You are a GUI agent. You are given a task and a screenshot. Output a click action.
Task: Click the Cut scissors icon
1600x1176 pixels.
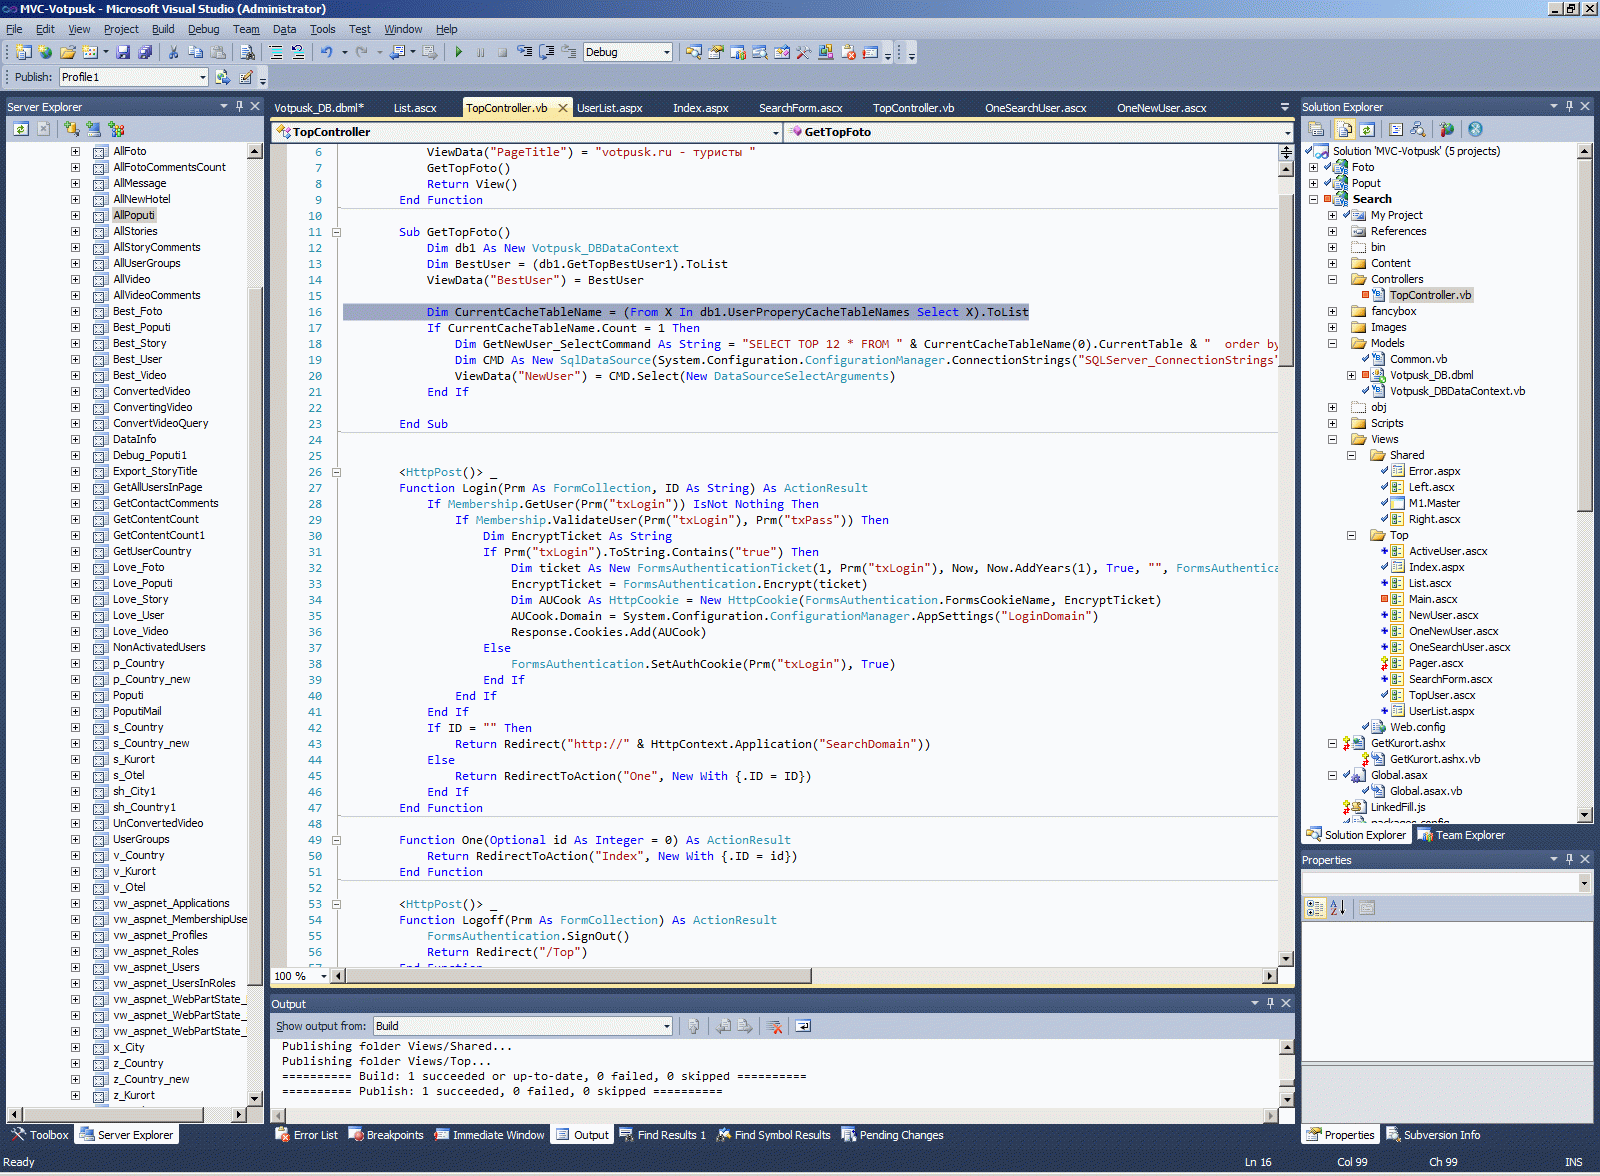pyautogui.click(x=173, y=52)
